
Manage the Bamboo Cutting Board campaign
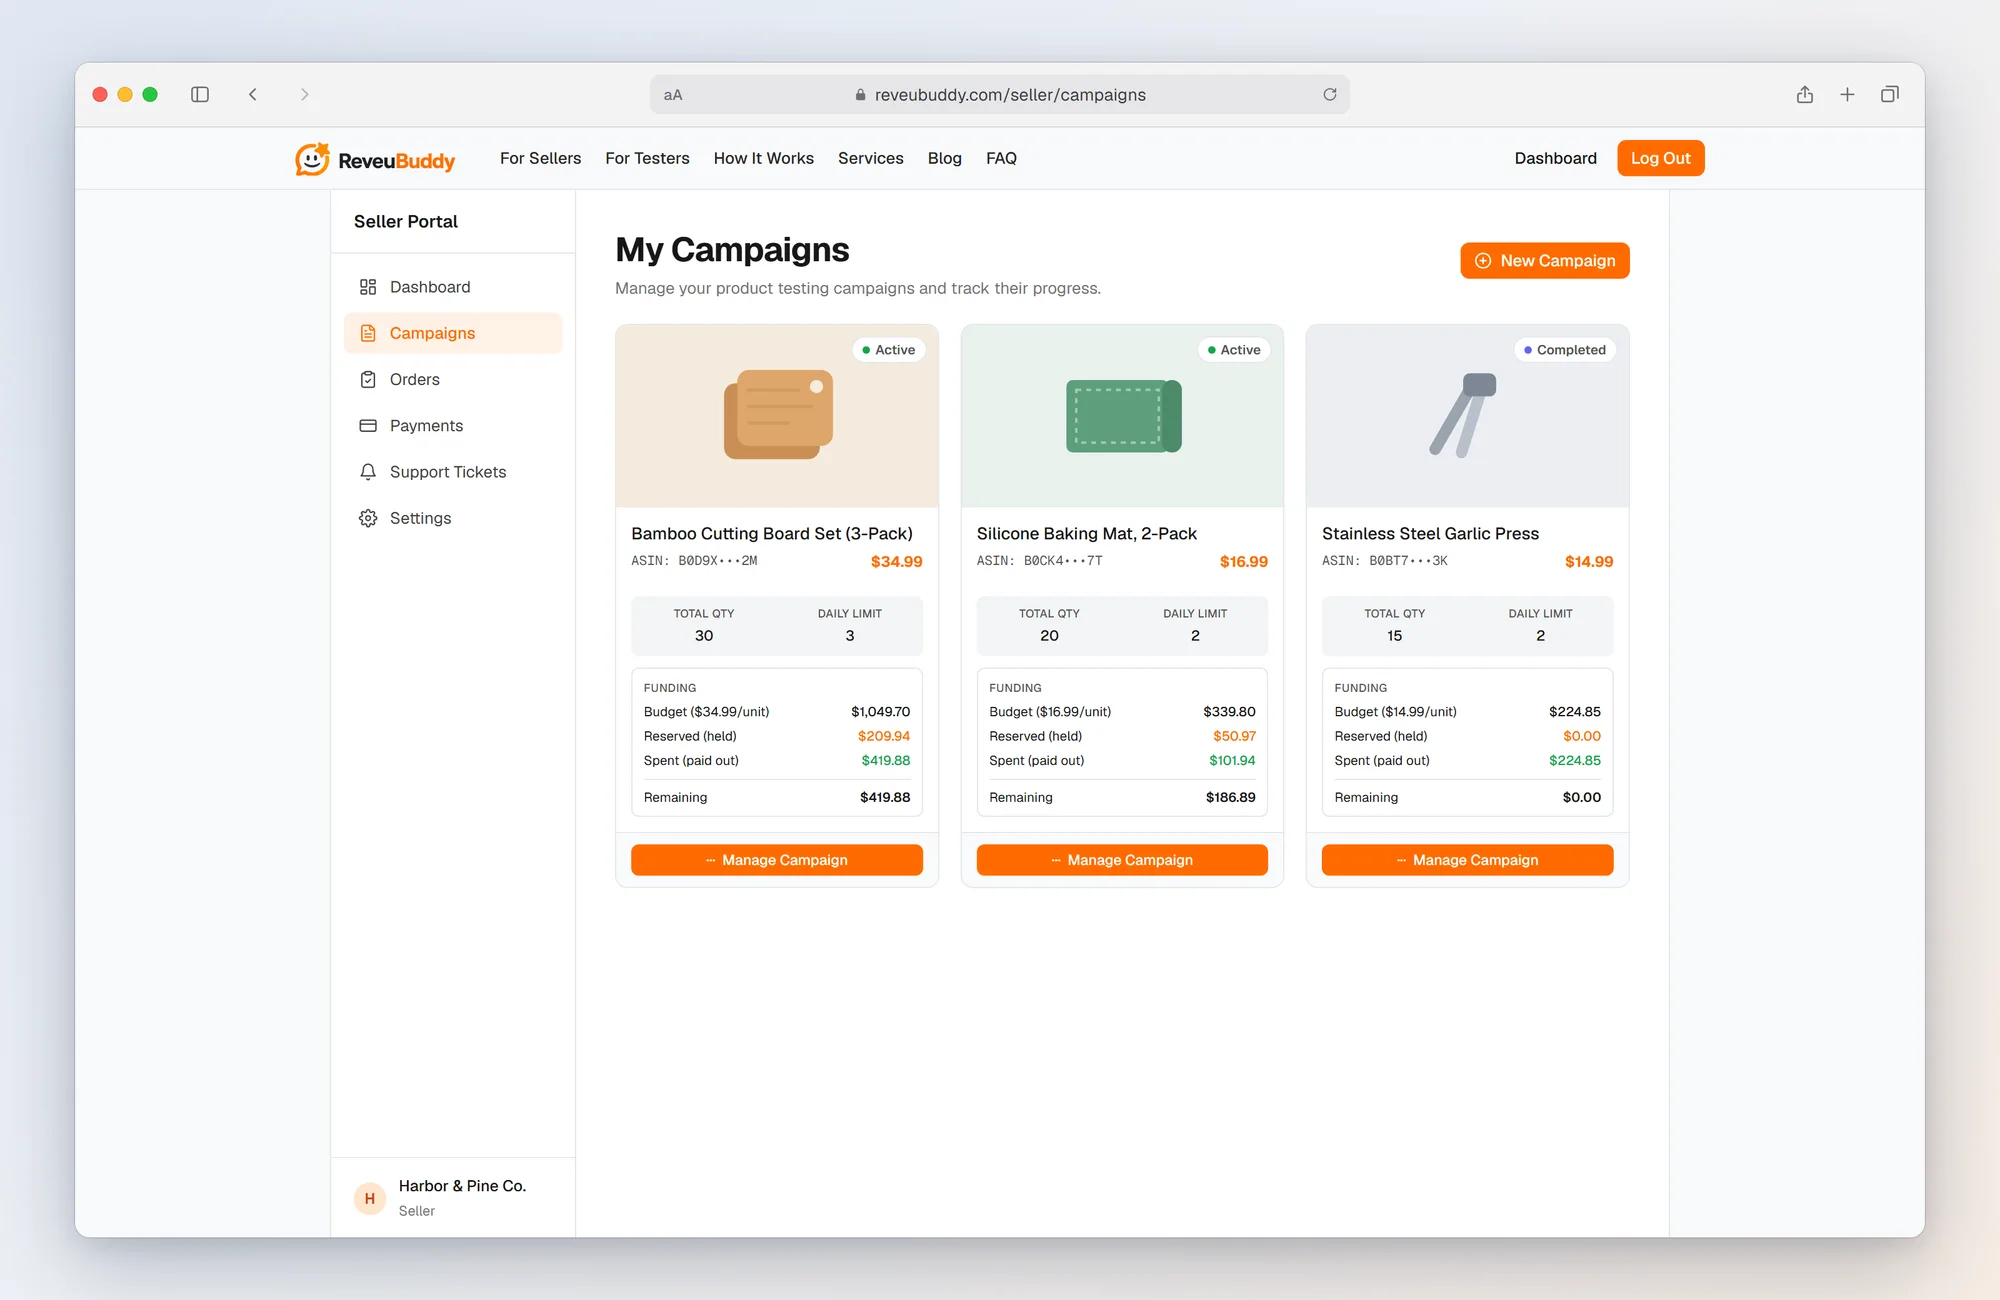tap(777, 860)
